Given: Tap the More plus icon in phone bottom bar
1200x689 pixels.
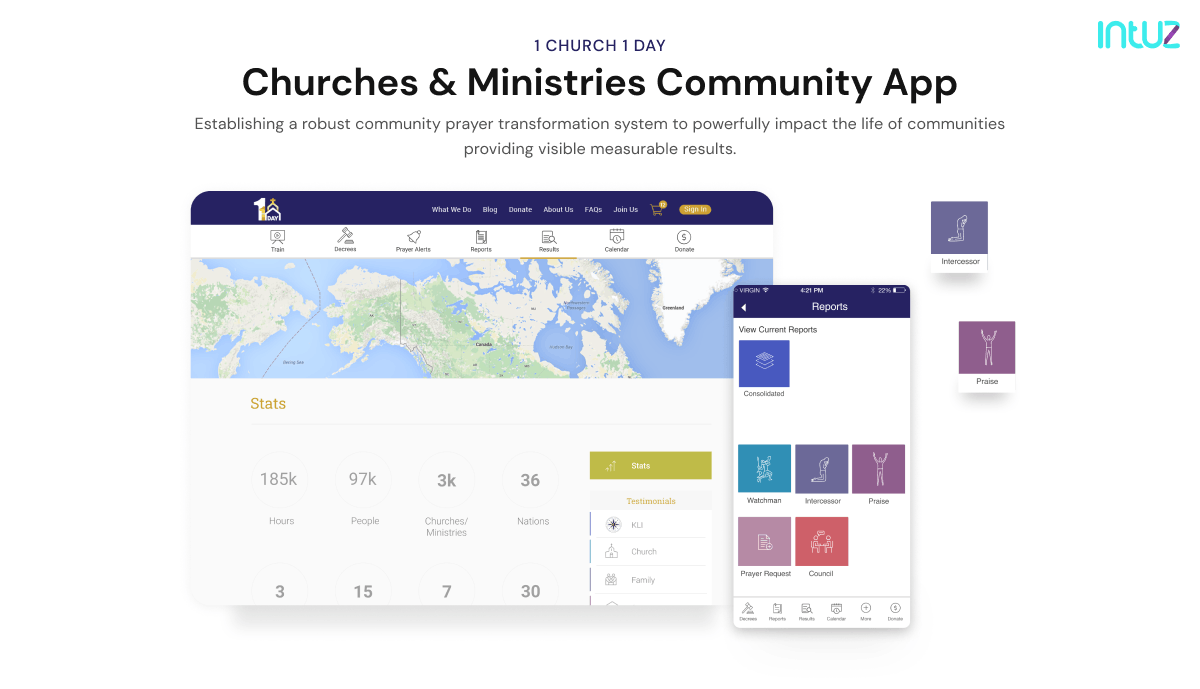Looking at the screenshot, I should pos(866,610).
